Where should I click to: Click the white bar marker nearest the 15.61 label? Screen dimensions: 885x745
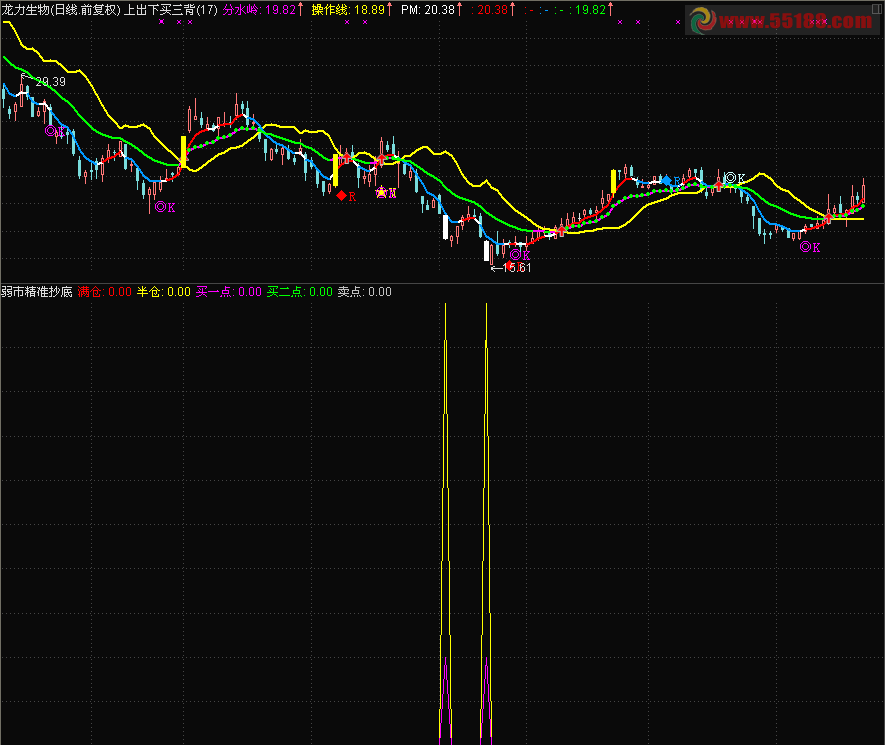coord(487,251)
